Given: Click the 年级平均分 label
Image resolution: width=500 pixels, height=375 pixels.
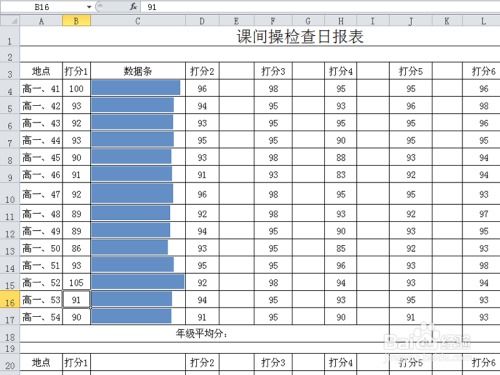Looking at the screenshot, I should [x=202, y=333].
